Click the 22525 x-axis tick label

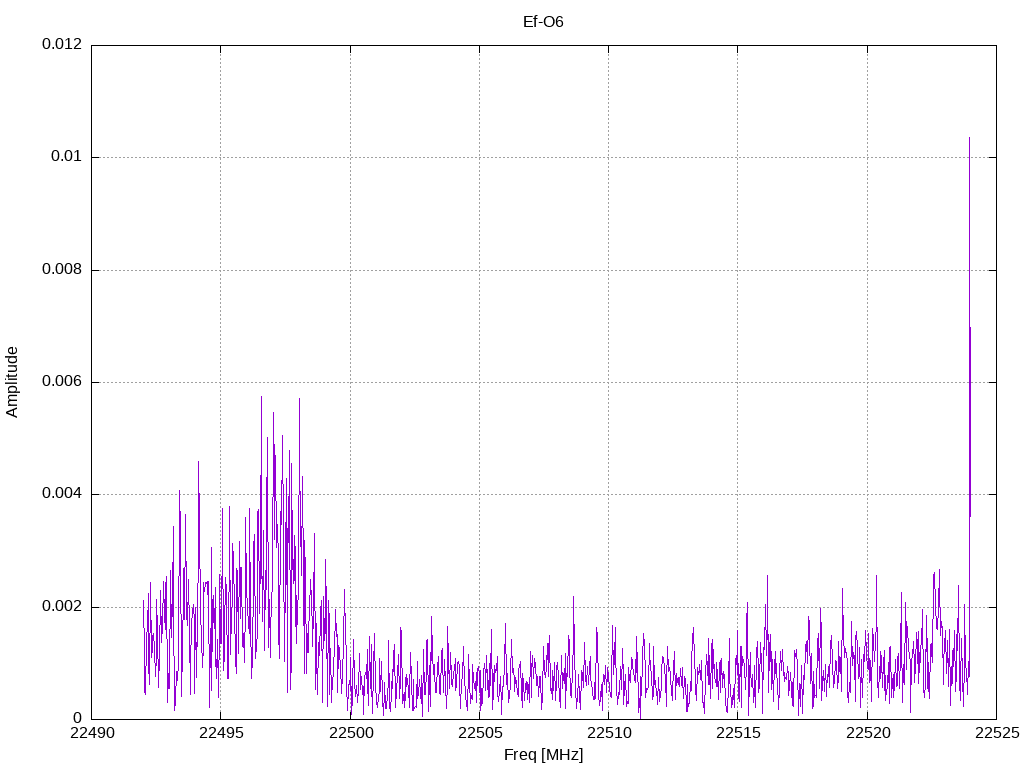click(997, 733)
